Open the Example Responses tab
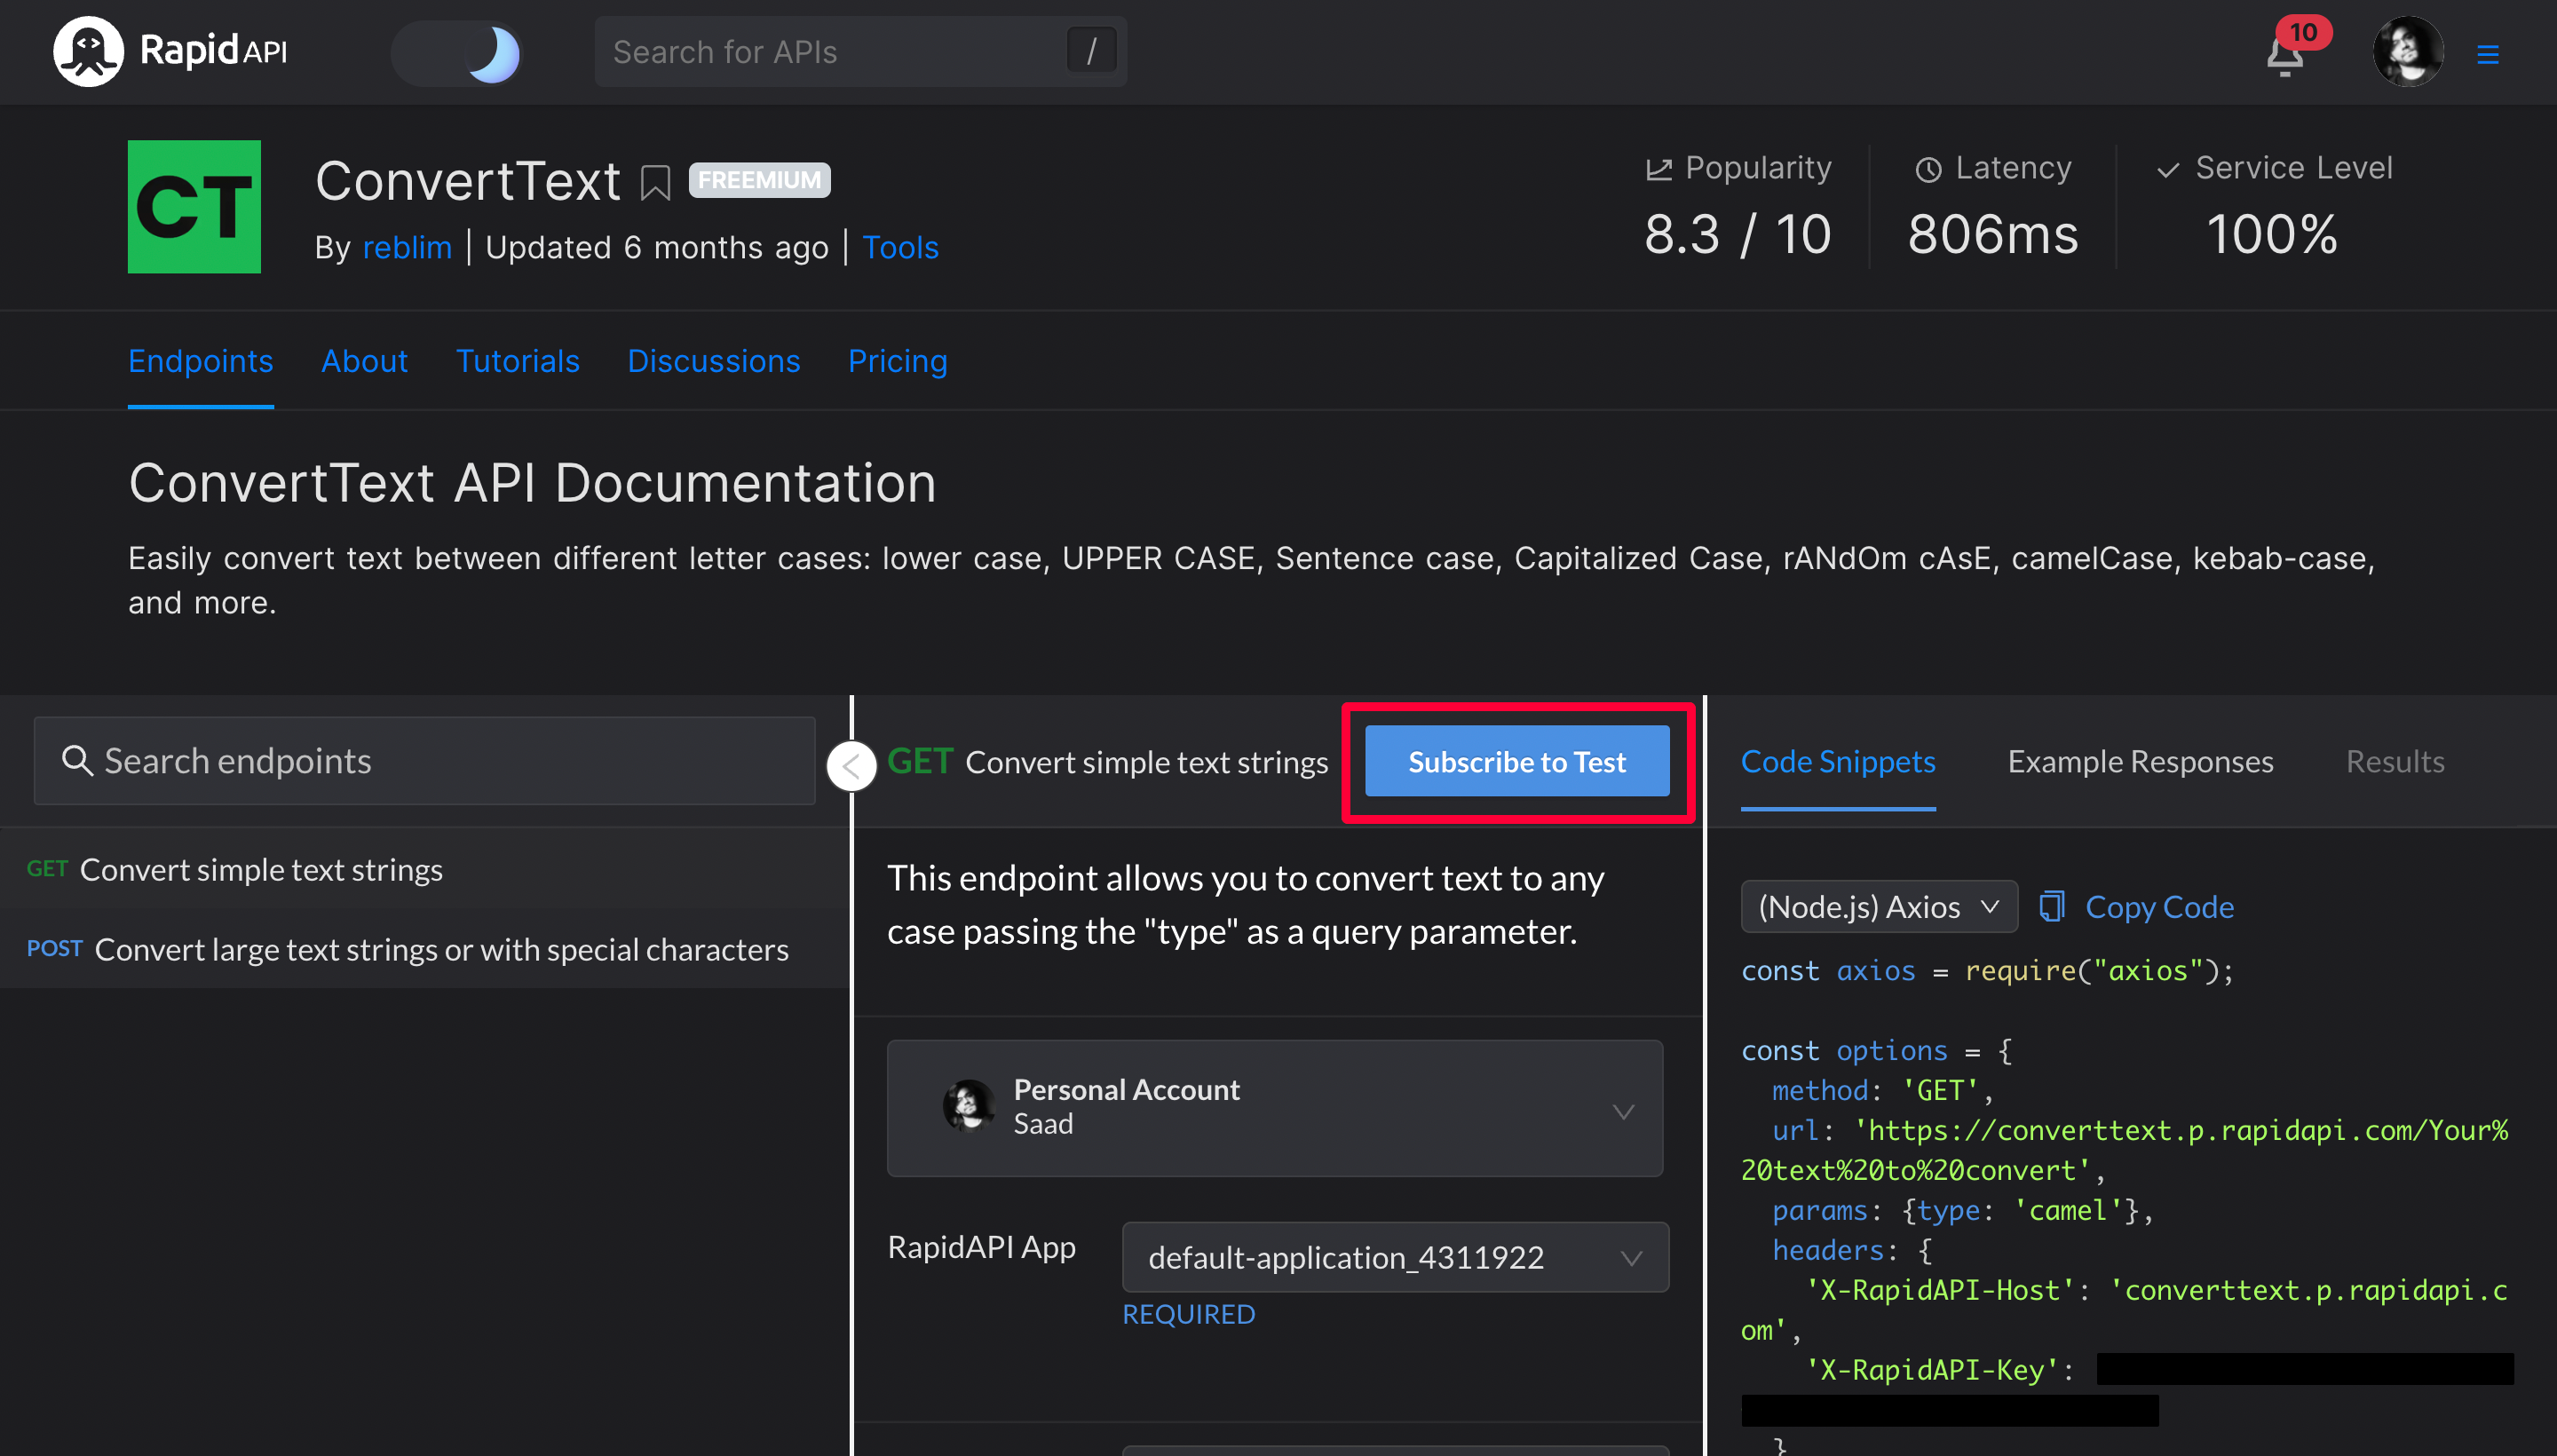This screenshot has height=1456, width=2557. coord(2139,762)
